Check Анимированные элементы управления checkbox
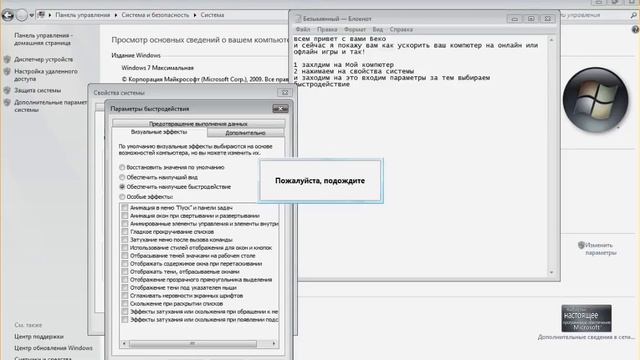 (125, 224)
